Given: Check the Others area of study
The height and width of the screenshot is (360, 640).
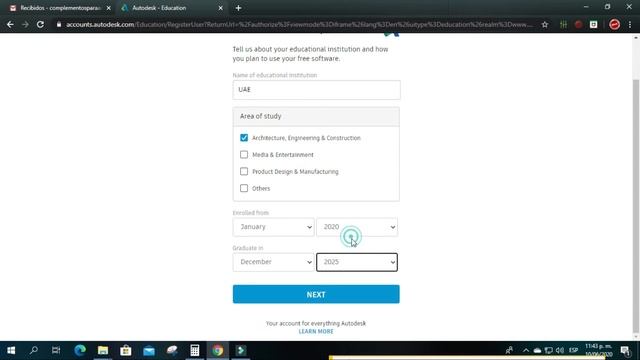Looking at the screenshot, I should click(244, 188).
